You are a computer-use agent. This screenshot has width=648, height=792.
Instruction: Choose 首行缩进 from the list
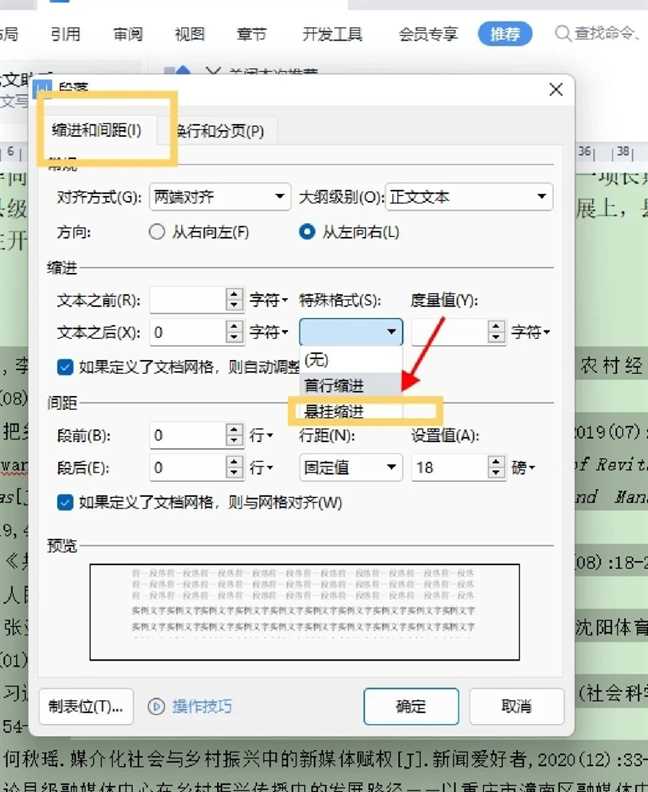click(335, 385)
